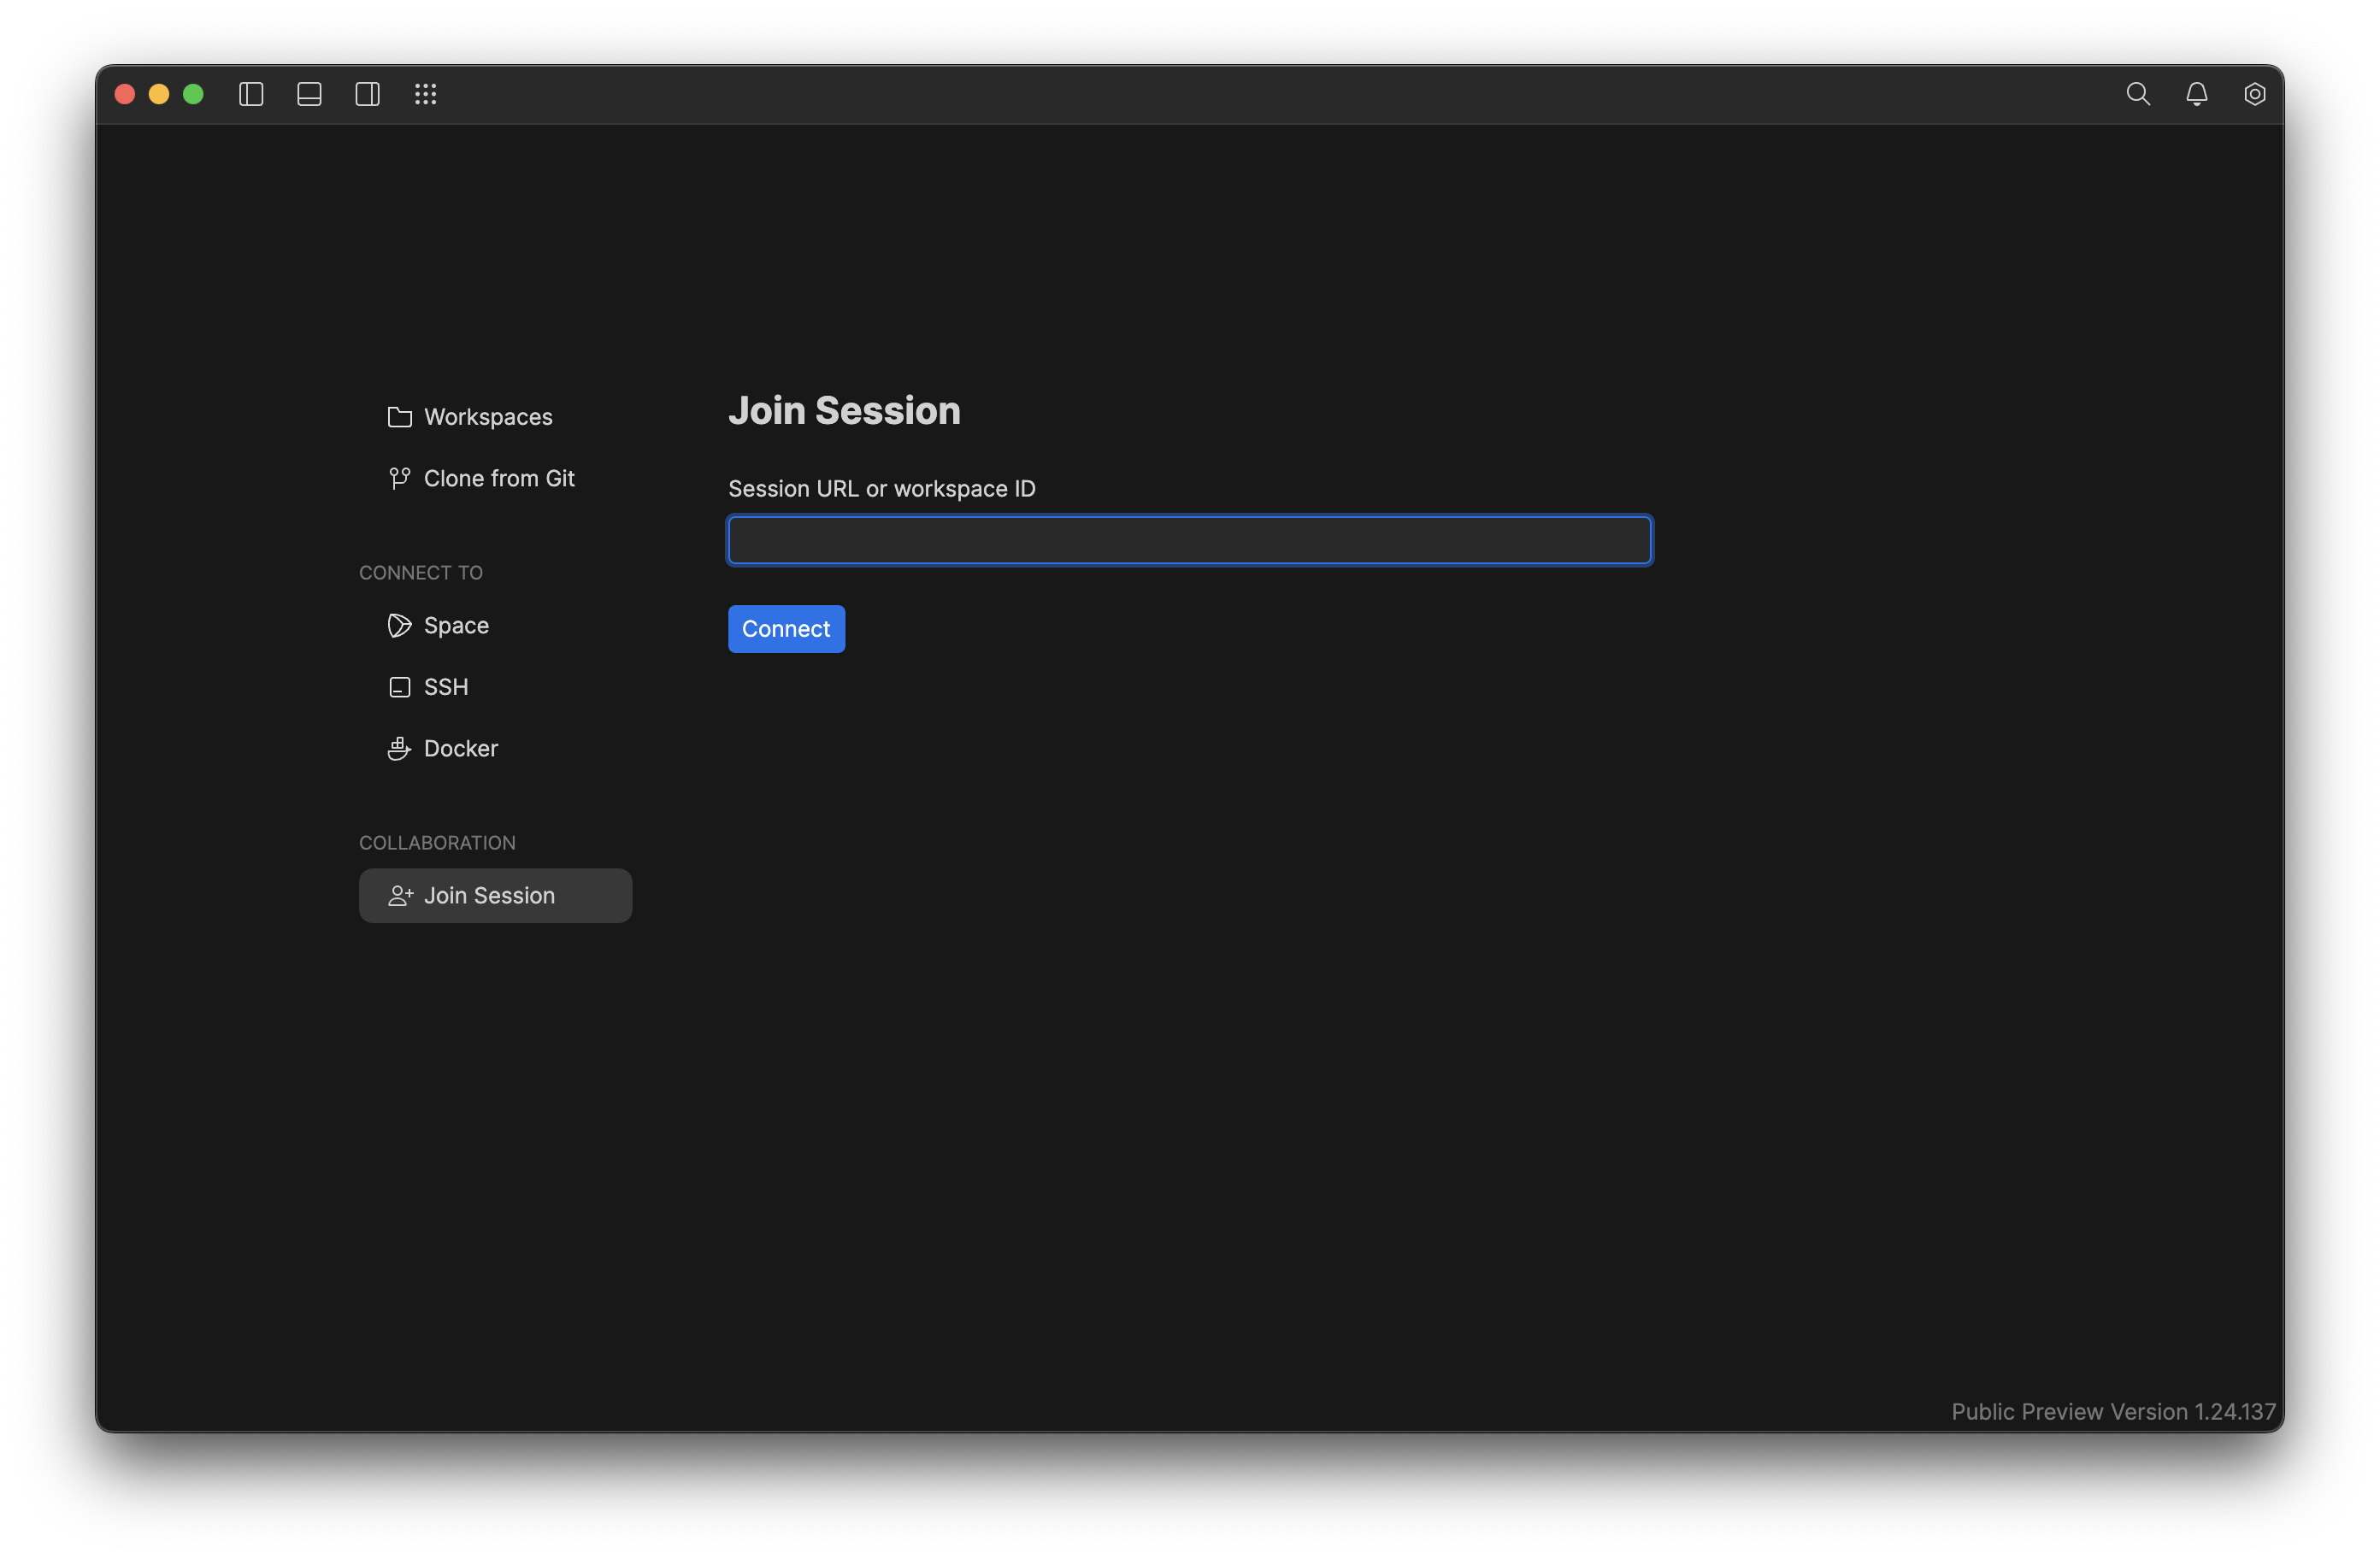Image resolution: width=2380 pixels, height=1559 pixels.
Task: Select the SSH terminal icon
Action: pos(399,687)
